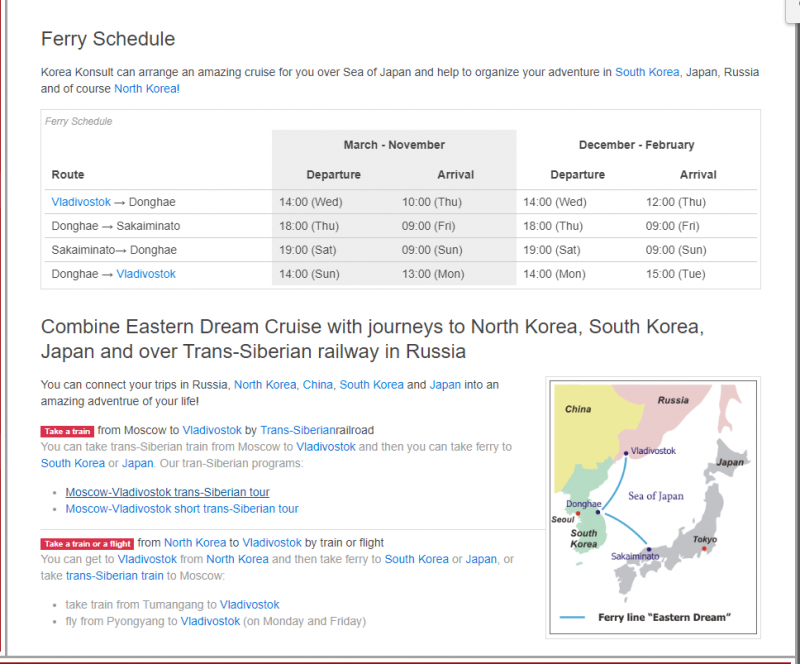Open Japan link before 'Our tran-Siberian programs'

(137, 463)
